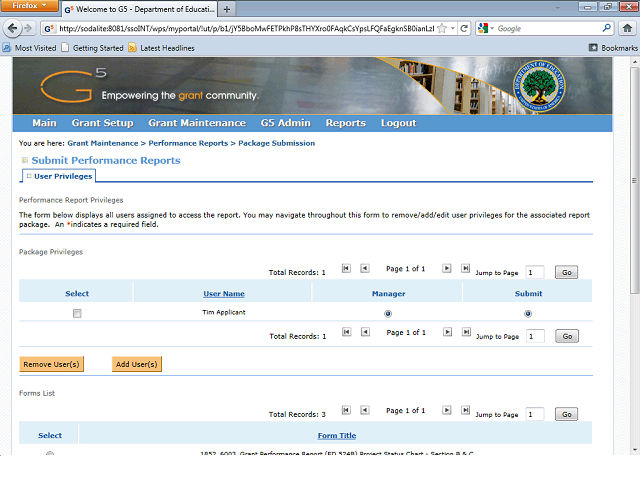Click last-page icon in lower Package Privileges pager

point(466,332)
